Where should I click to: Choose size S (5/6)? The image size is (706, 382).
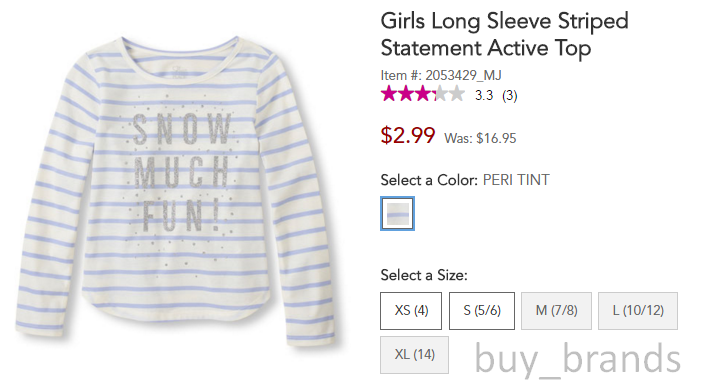pos(482,311)
